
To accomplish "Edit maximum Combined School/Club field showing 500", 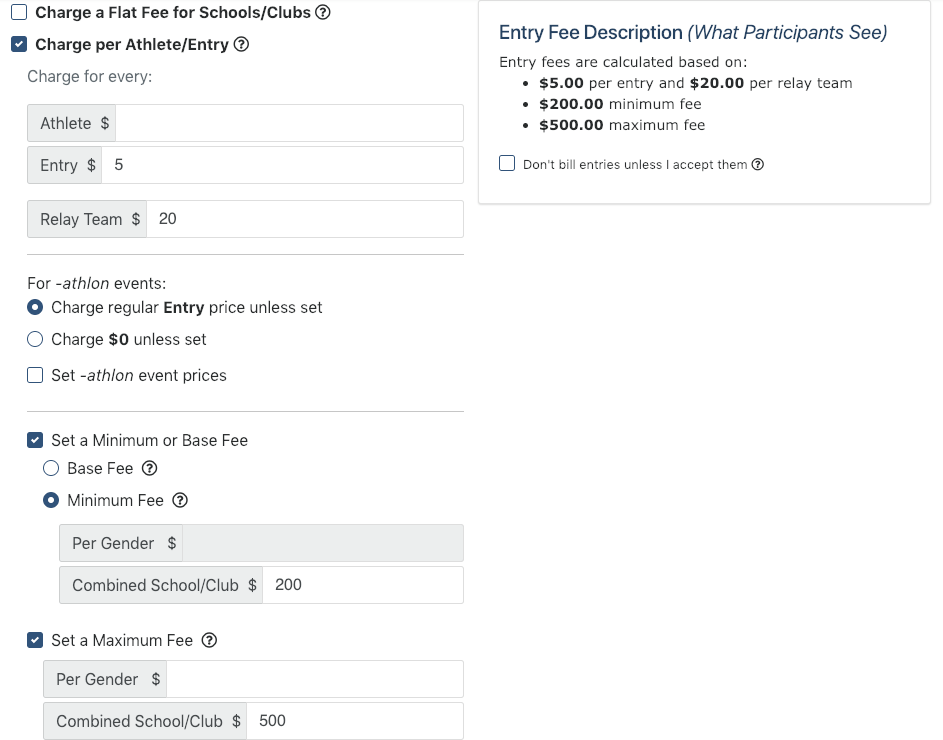I will [x=355, y=721].
